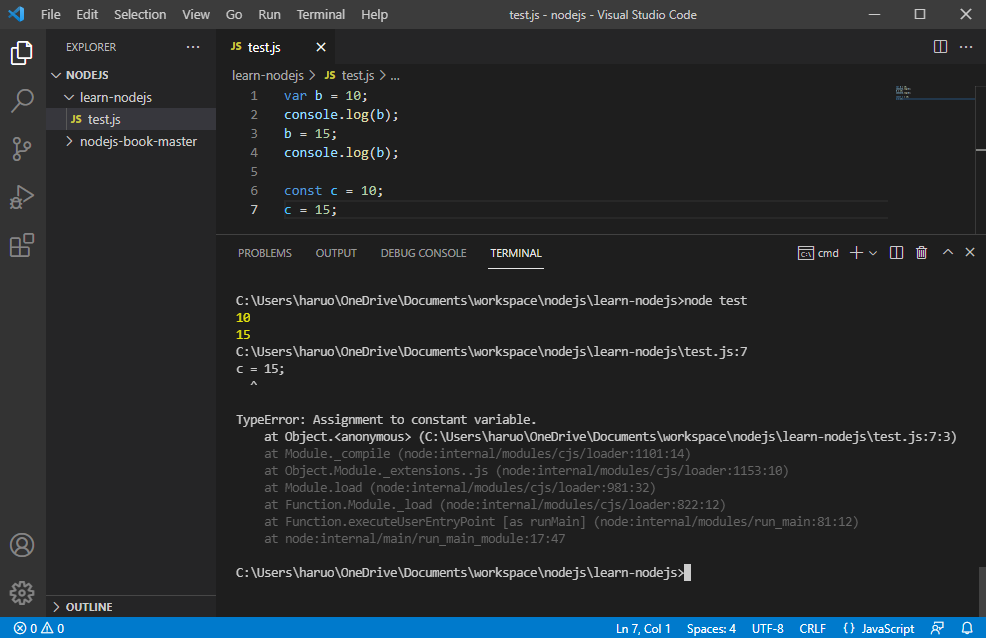Switch to the OUTPUT panel tab
986x638 pixels.
(336, 253)
